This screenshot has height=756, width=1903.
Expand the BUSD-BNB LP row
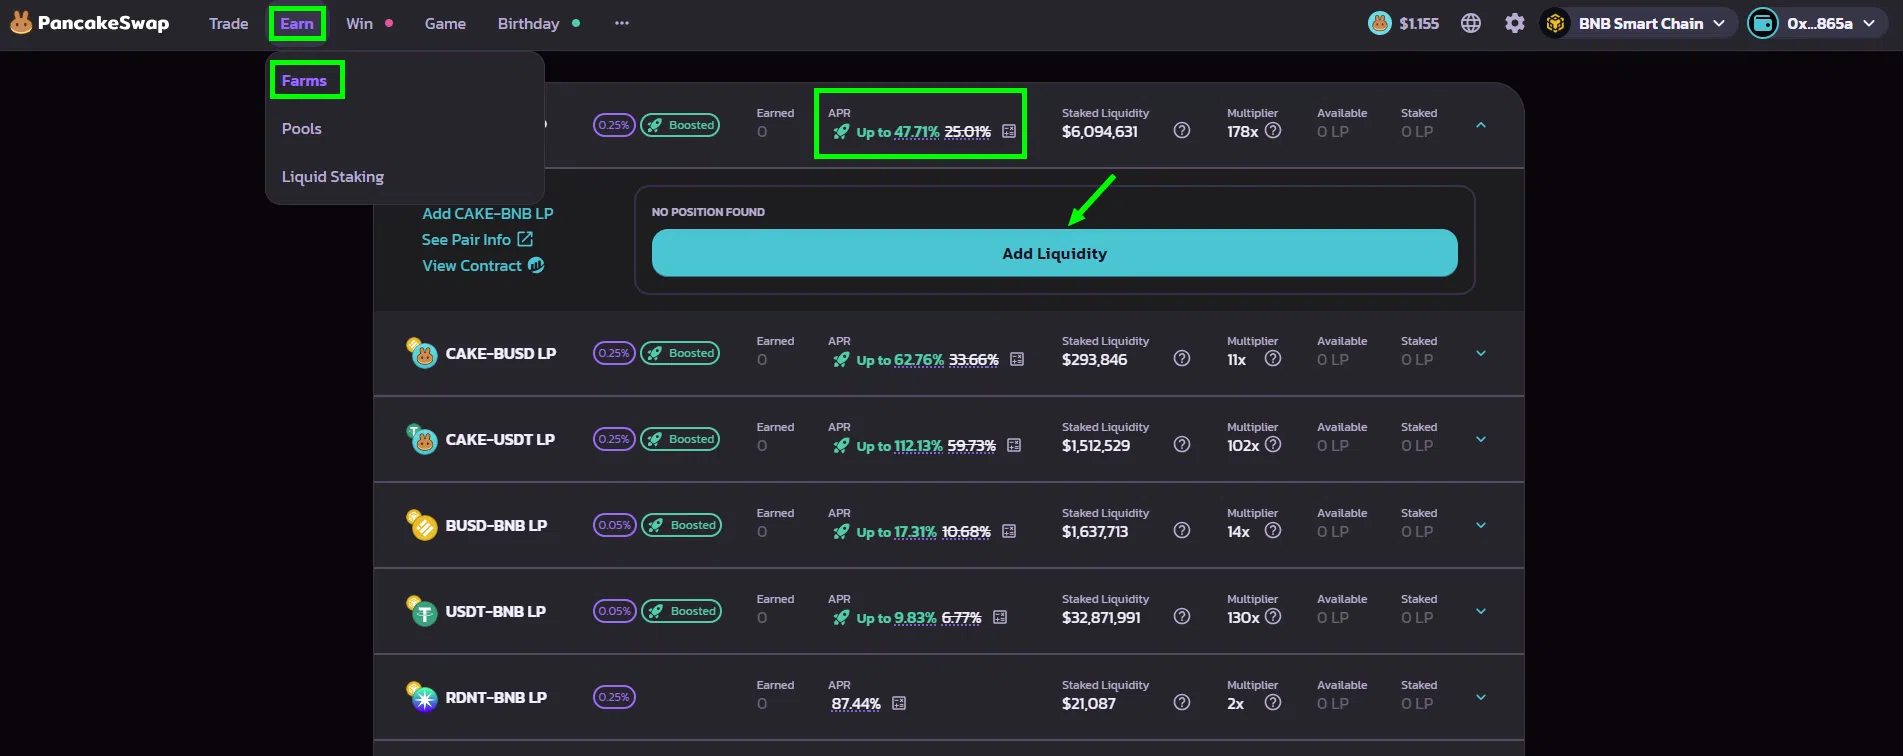pos(1481,525)
